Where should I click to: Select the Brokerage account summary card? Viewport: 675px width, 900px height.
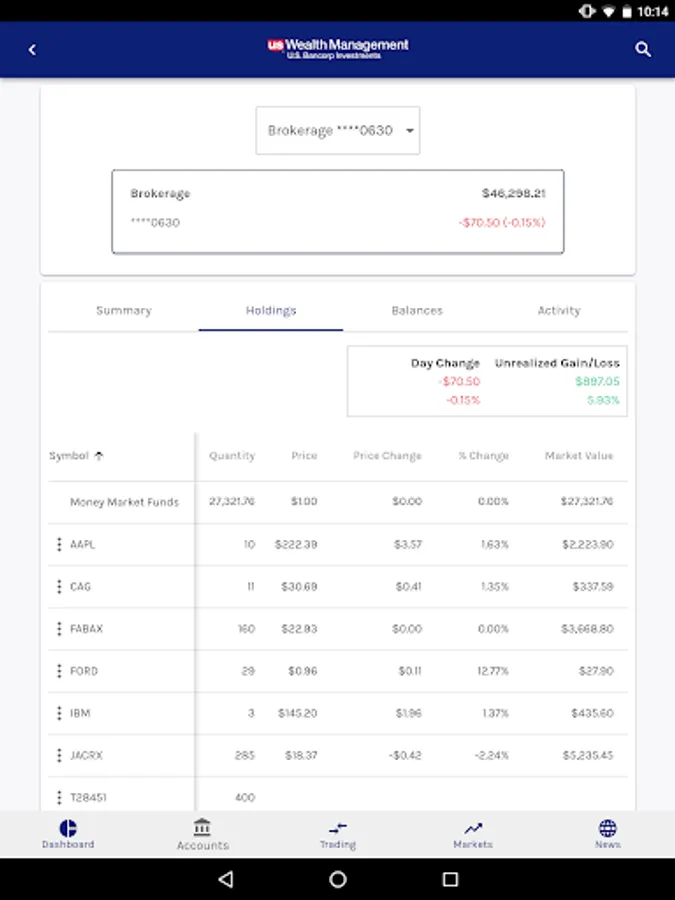coord(338,211)
